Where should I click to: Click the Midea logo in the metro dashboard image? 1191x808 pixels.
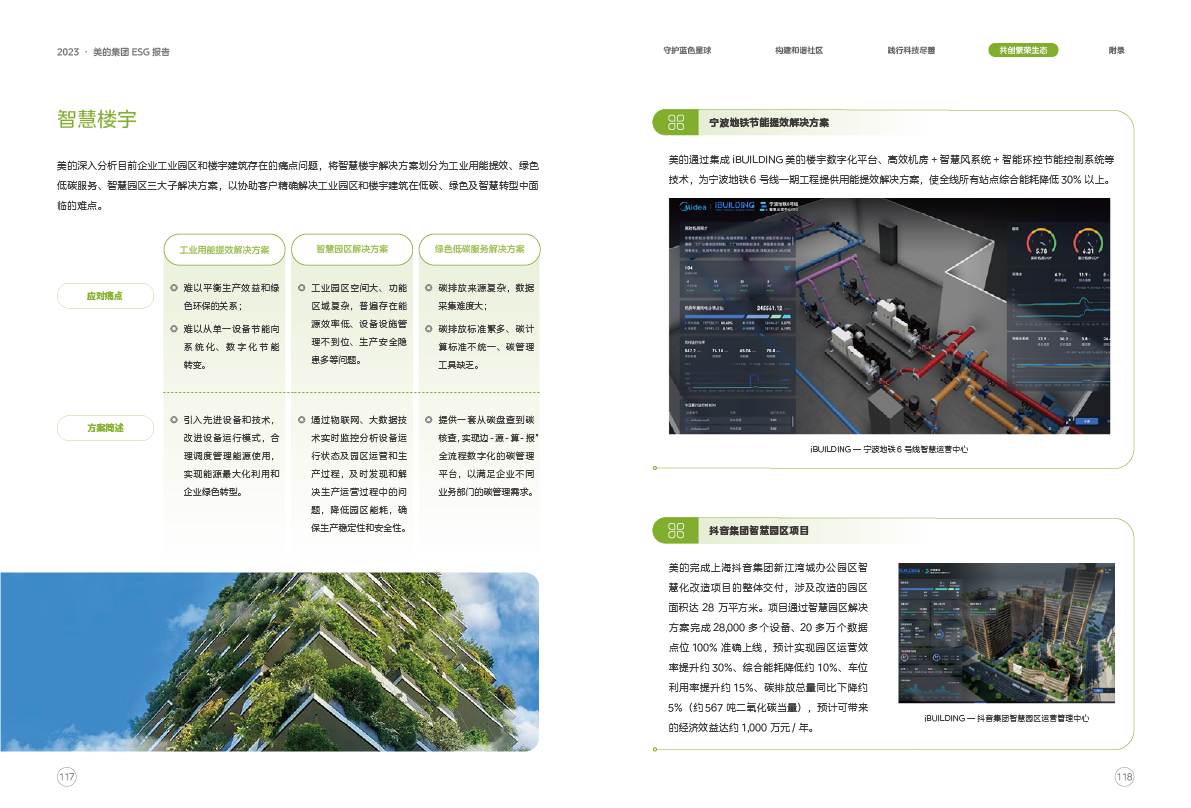click(x=694, y=207)
